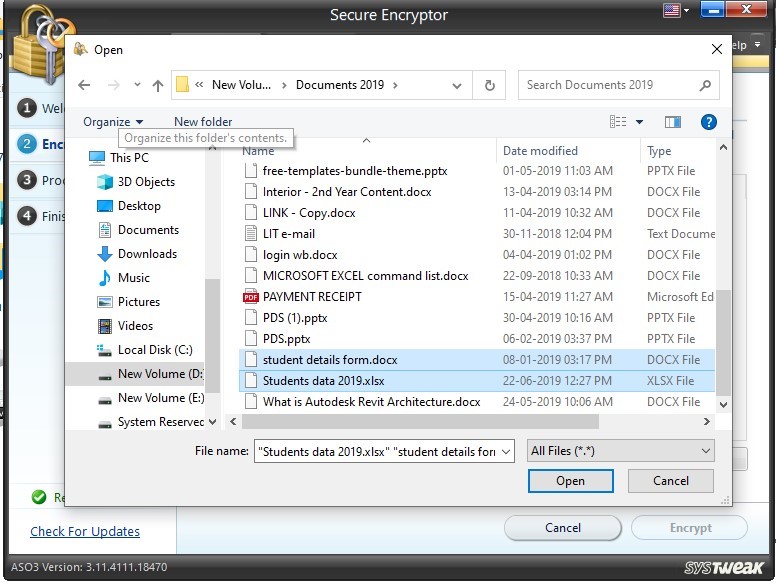
Task: Click the file list vertical scrollbar
Action: coord(723,342)
